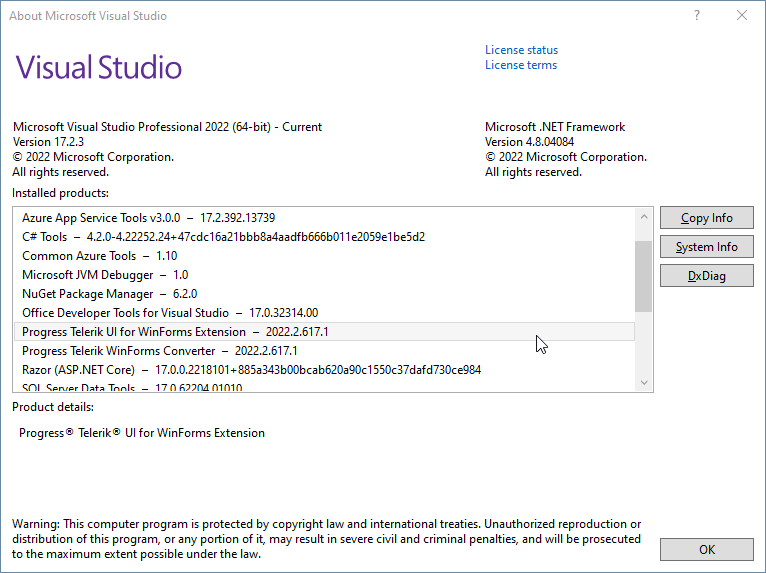Open the License status link
766x573 pixels.
521,50
